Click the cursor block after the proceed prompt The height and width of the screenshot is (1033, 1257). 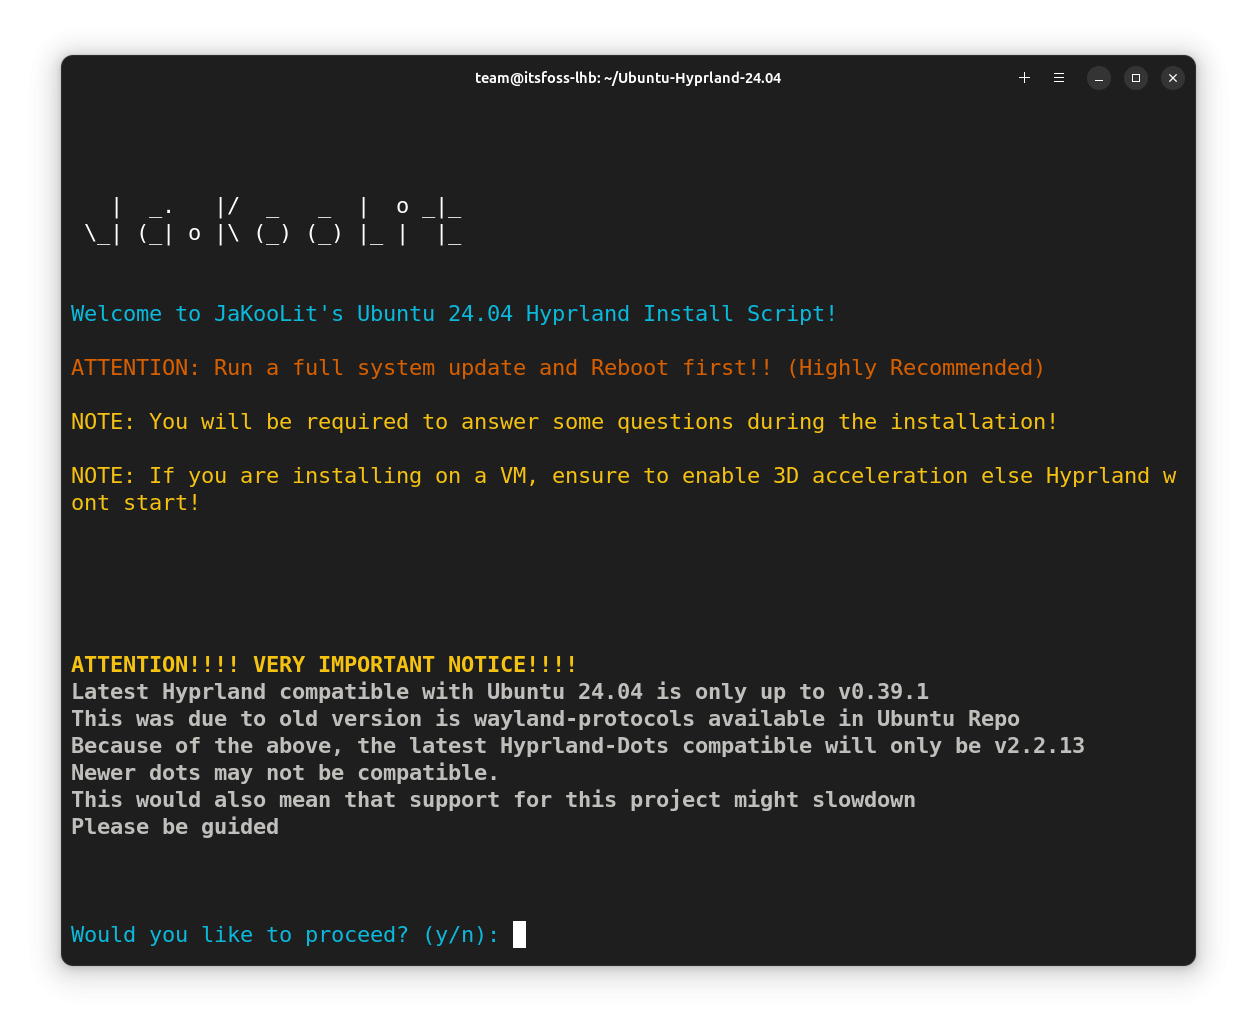pyautogui.click(x=519, y=935)
